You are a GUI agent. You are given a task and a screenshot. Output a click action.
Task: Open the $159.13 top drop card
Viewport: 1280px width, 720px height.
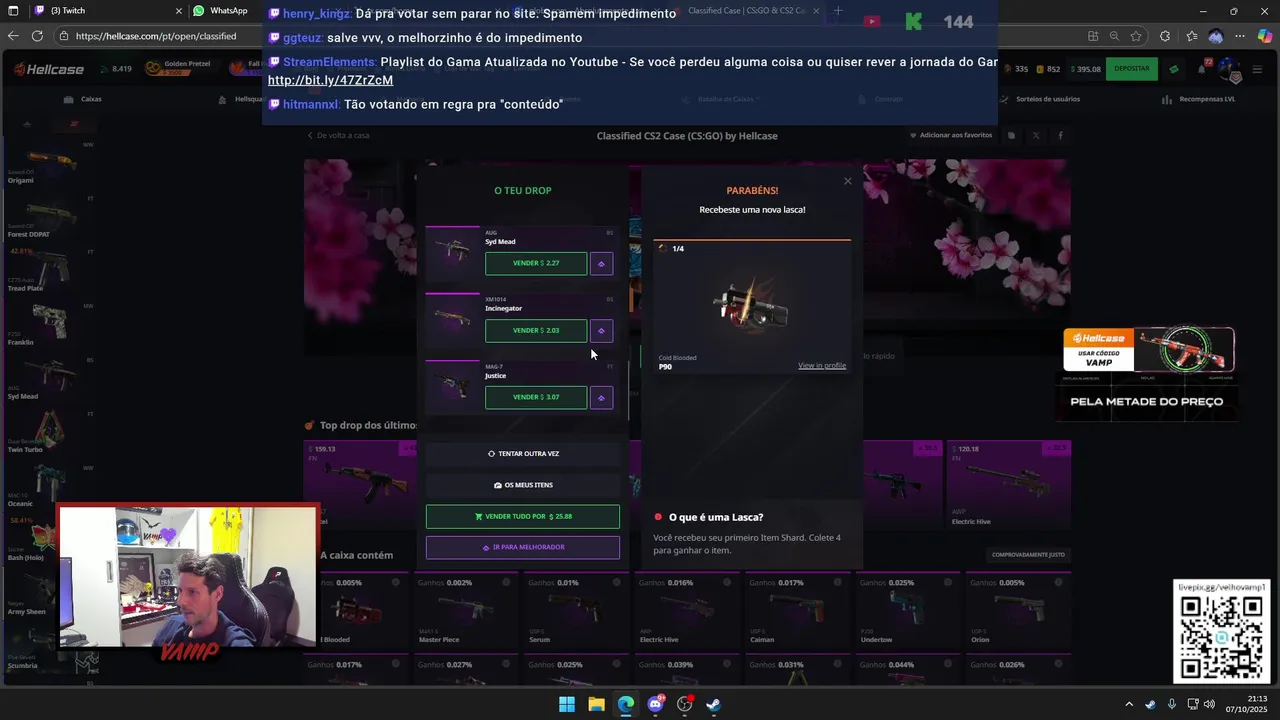tap(360, 484)
